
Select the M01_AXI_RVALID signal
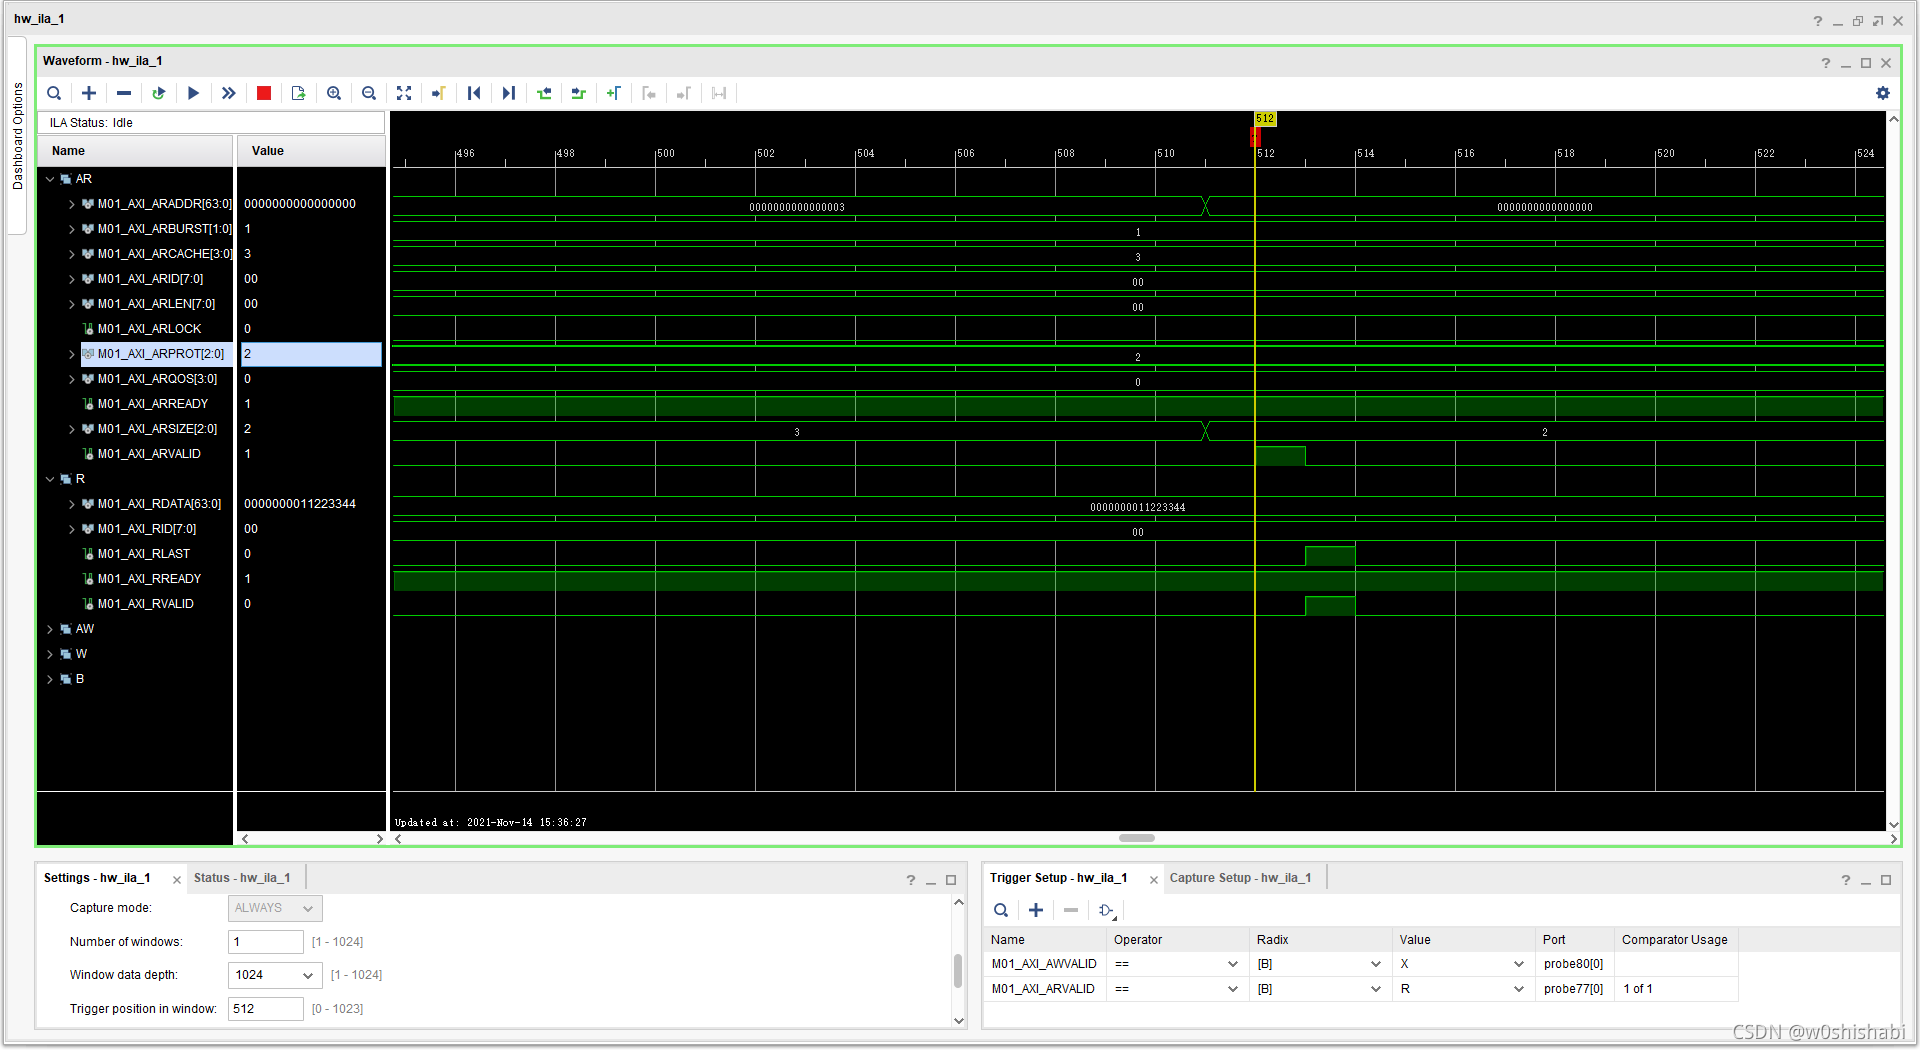(x=146, y=604)
